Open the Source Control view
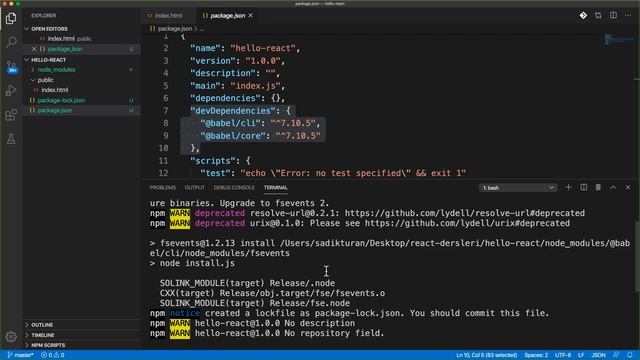 click(x=11, y=66)
